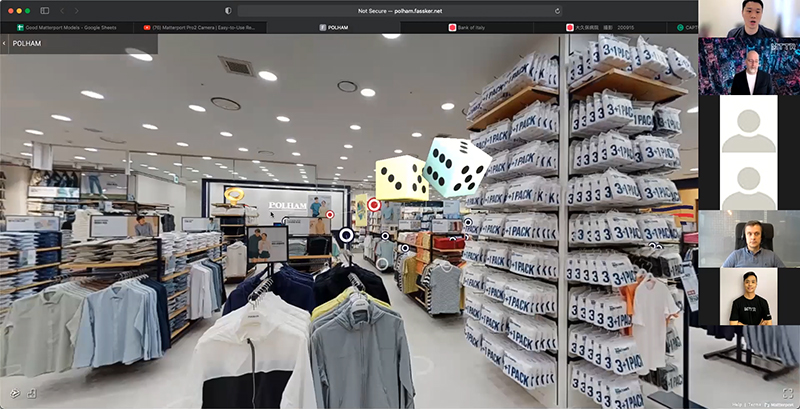800x409 pixels.
Task: Switch to Matterport dollhouse view
Action: [x=15, y=393]
